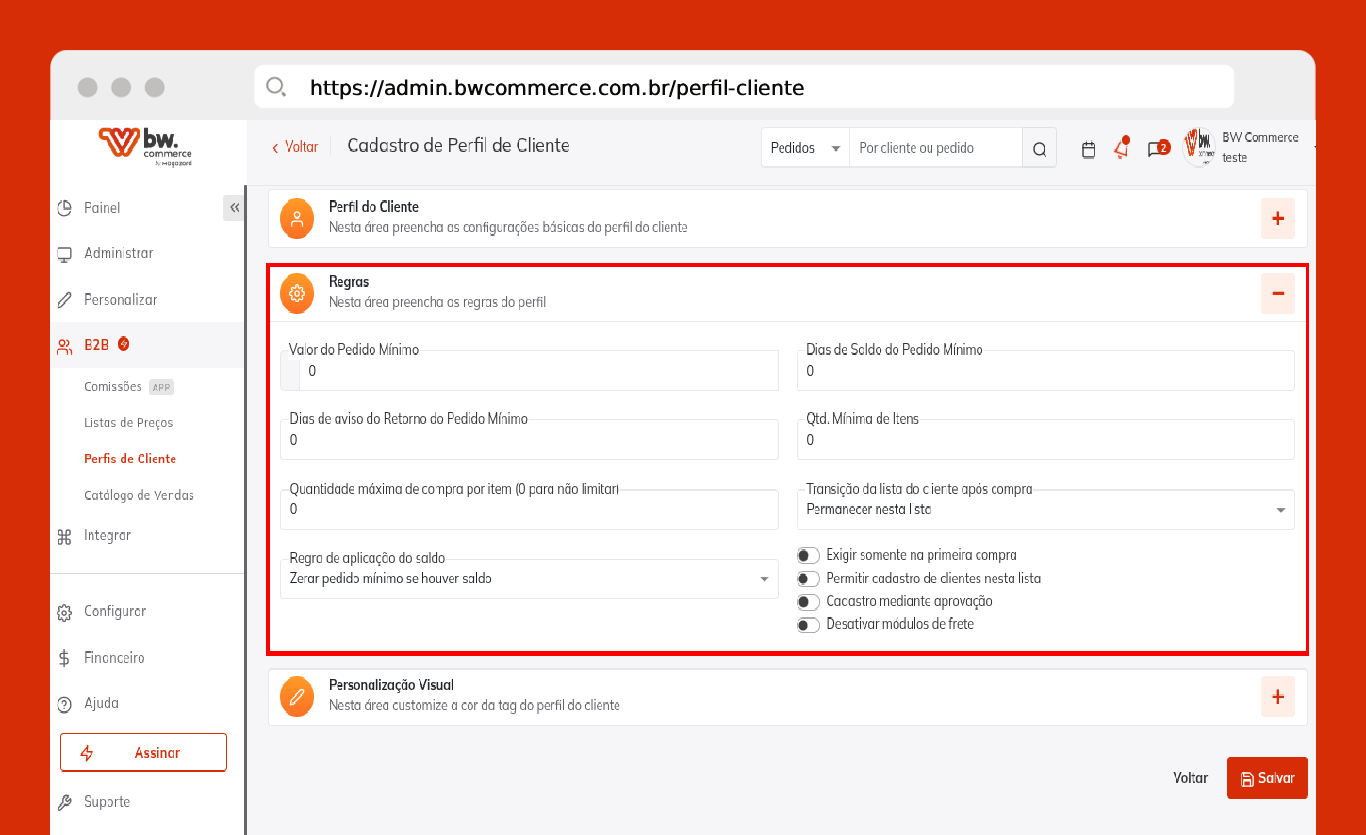Click the search magnifier button
The width and height of the screenshot is (1366, 835).
click(x=1039, y=149)
